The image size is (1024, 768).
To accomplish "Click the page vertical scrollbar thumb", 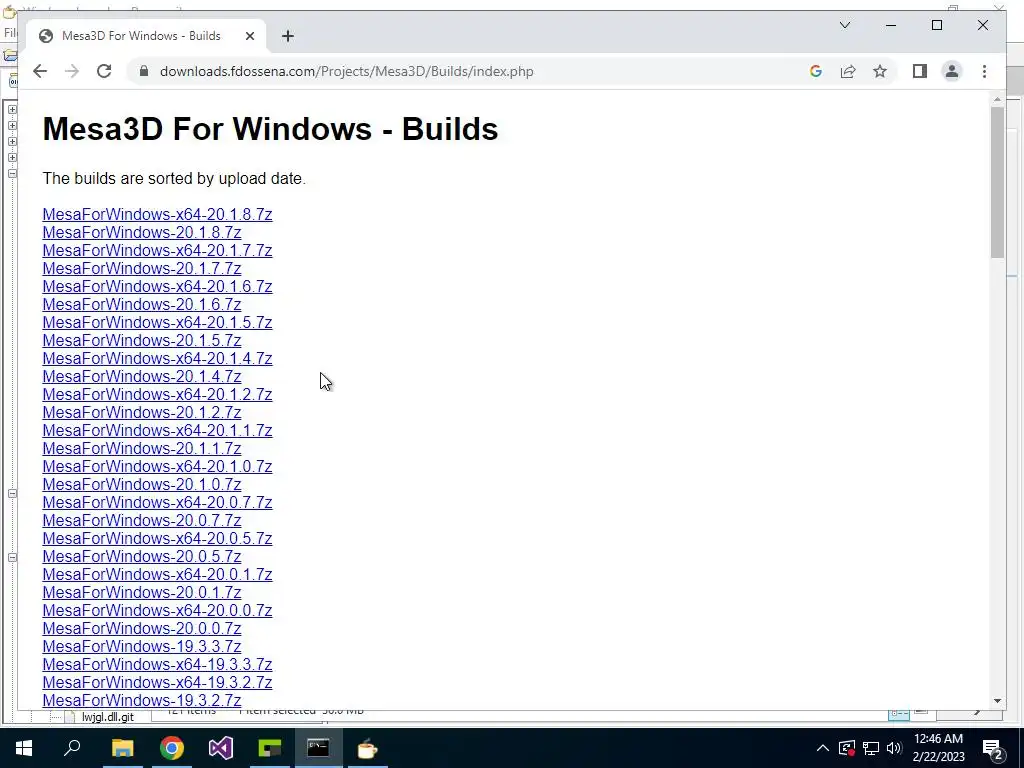I will point(997,182).
